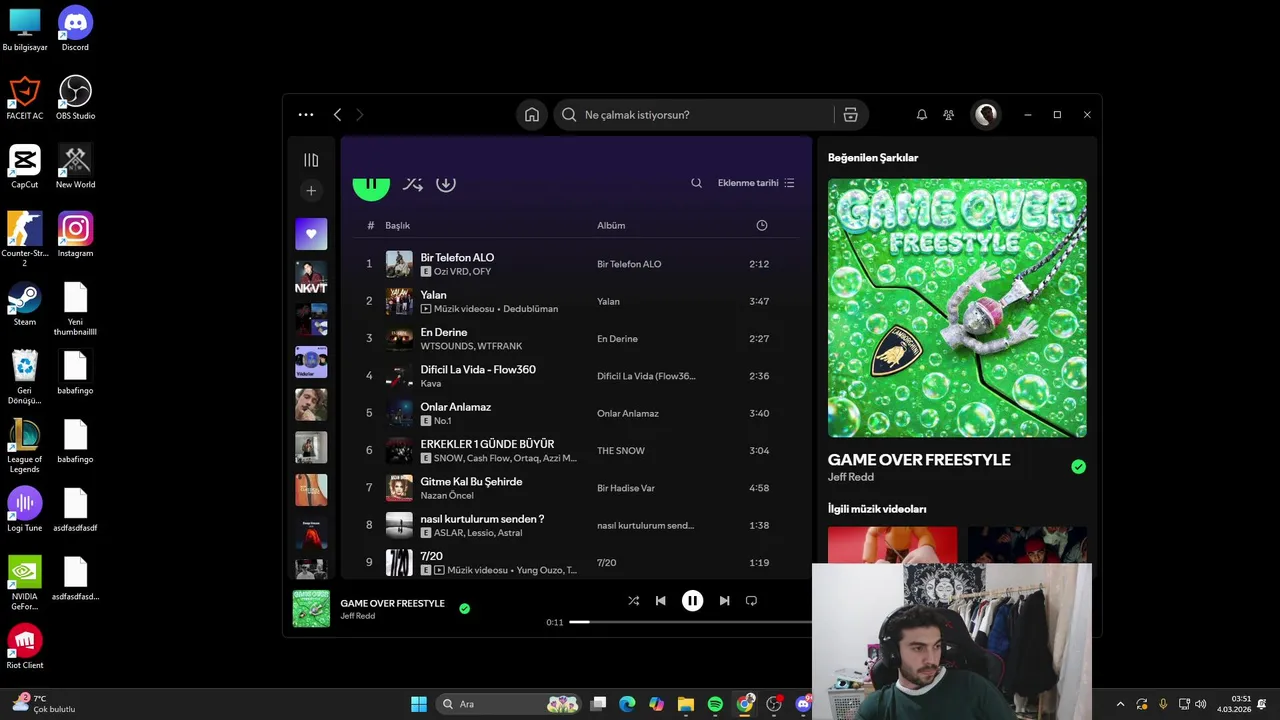Skip to next track
Screen dimensions: 1280x720
724,601
